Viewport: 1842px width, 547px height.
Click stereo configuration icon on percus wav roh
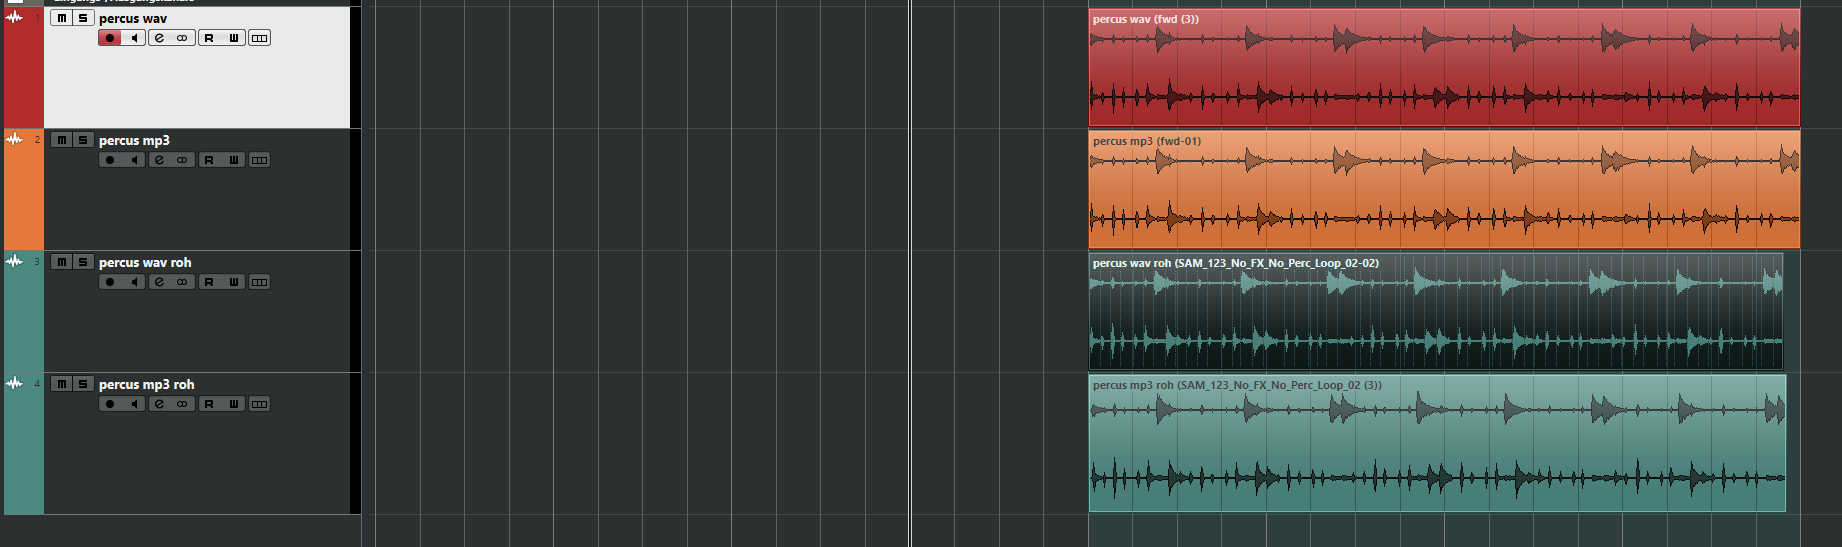pos(182,282)
